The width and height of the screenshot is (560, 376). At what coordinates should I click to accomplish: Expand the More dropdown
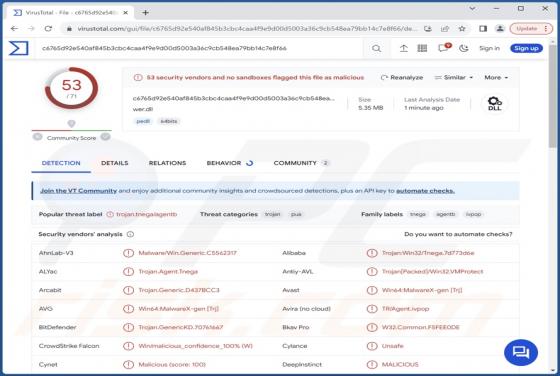coord(496,77)
